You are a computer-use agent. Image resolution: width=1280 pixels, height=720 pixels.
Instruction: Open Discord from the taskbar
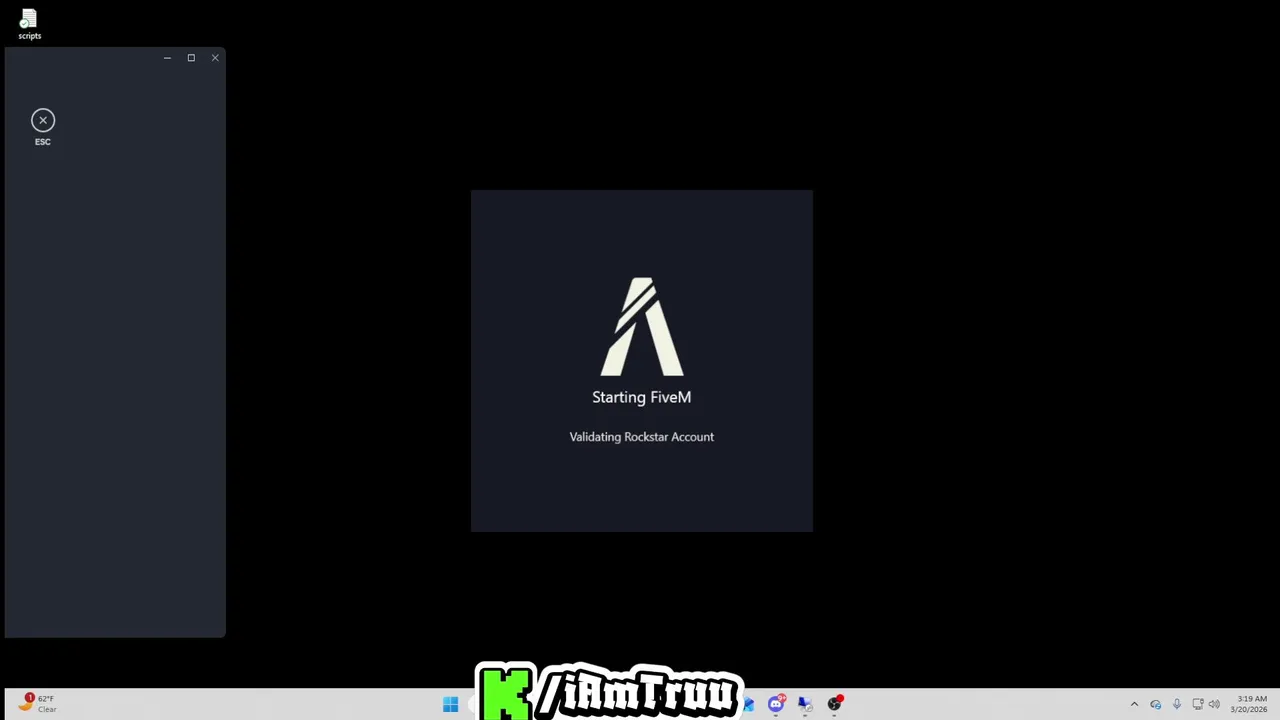(x=776, y=704)
